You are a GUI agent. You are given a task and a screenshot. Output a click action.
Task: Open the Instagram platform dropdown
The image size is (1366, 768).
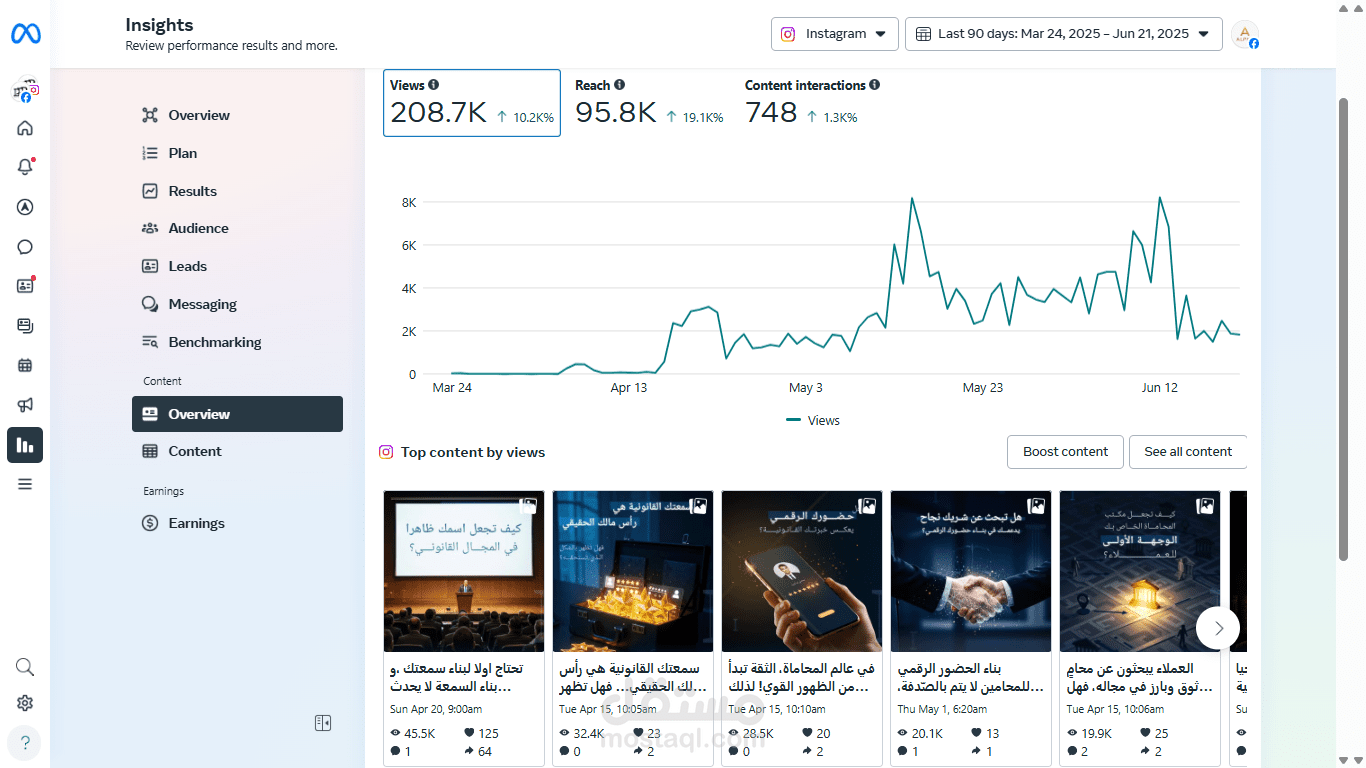[835, 34]
